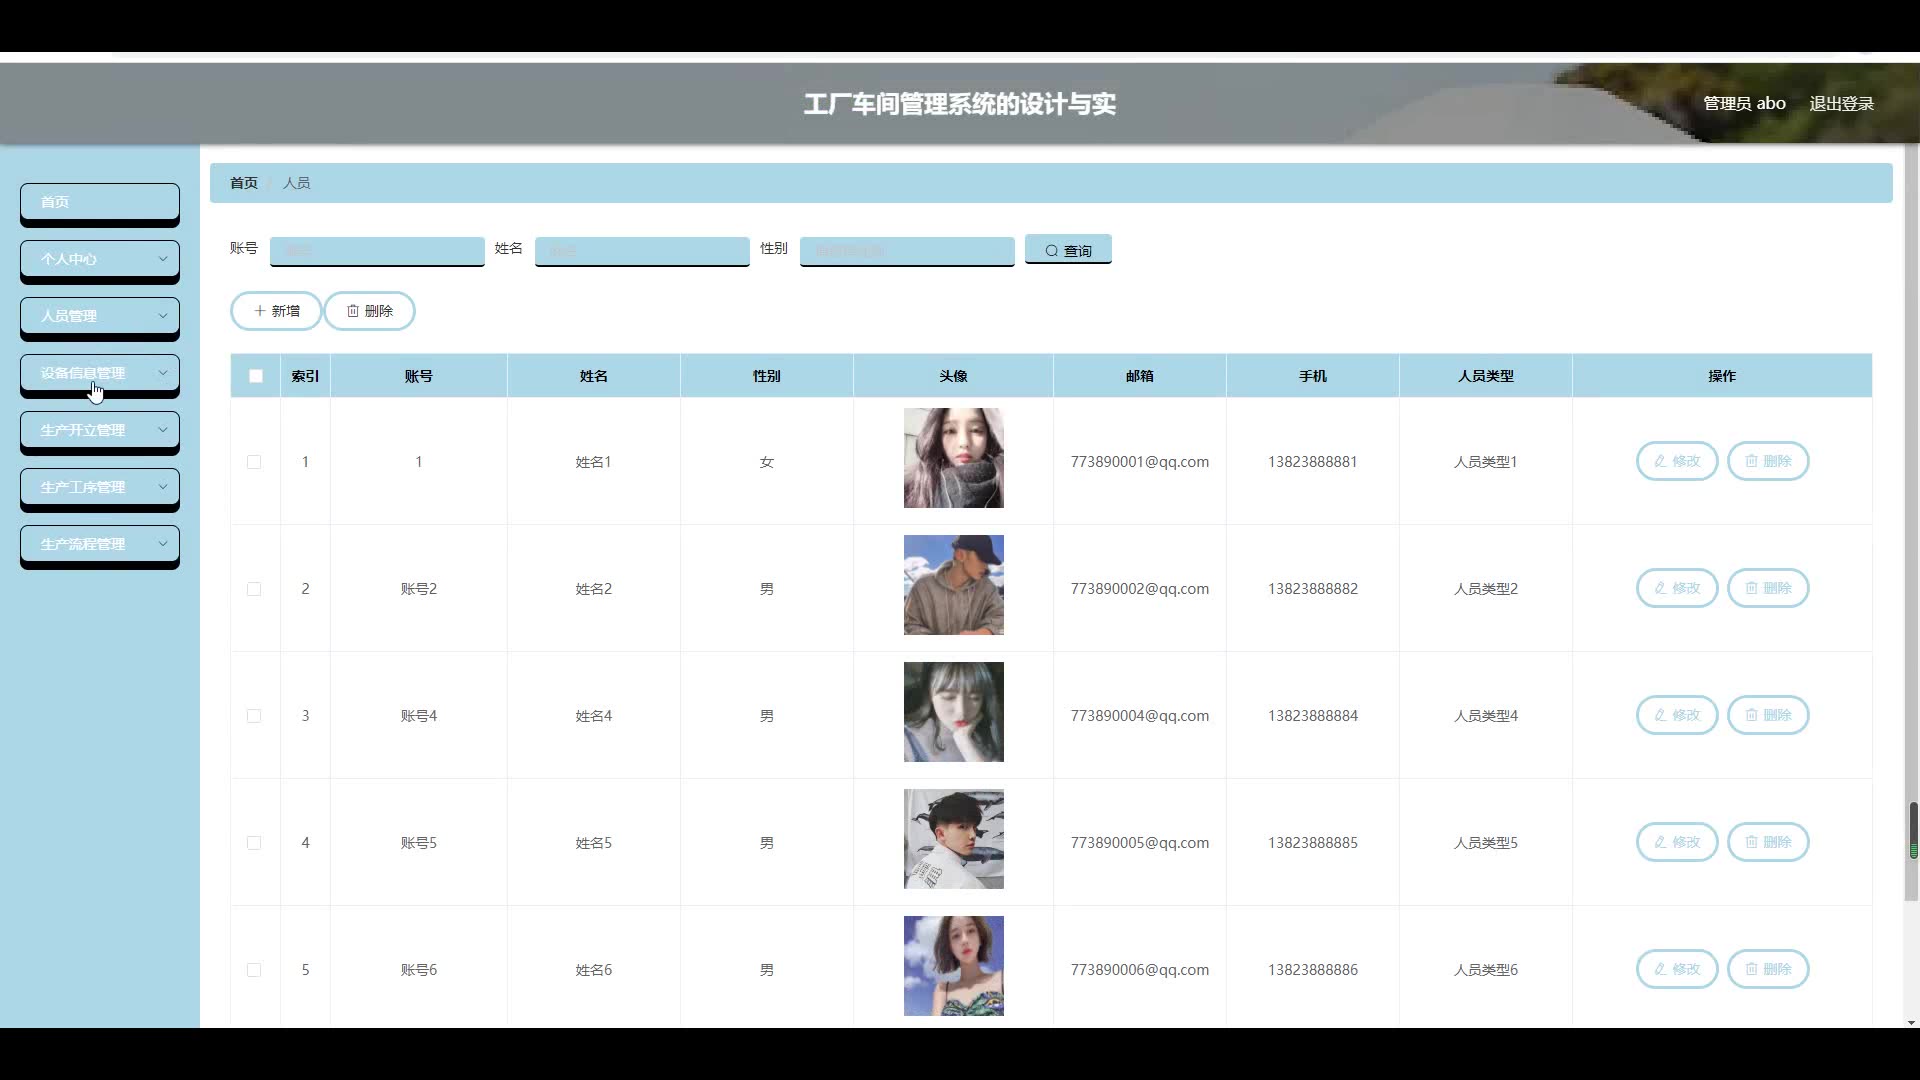
Task: Click the vertical scrollbar thumb on right
Action: (1913, 830)
